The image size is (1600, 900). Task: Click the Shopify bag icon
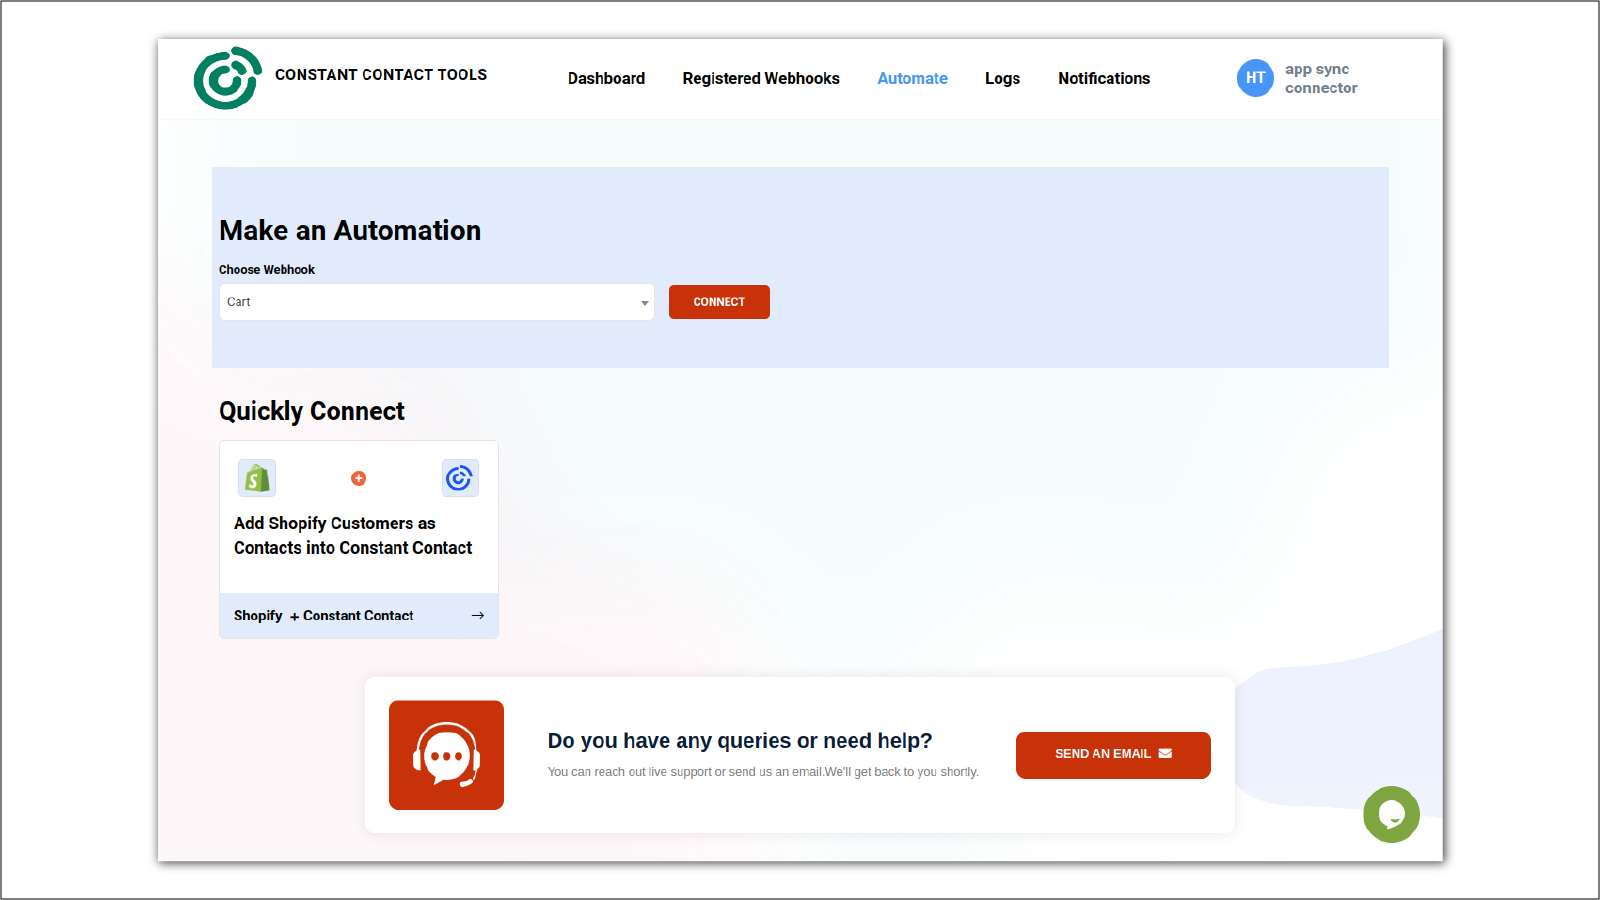click(257, 478)
